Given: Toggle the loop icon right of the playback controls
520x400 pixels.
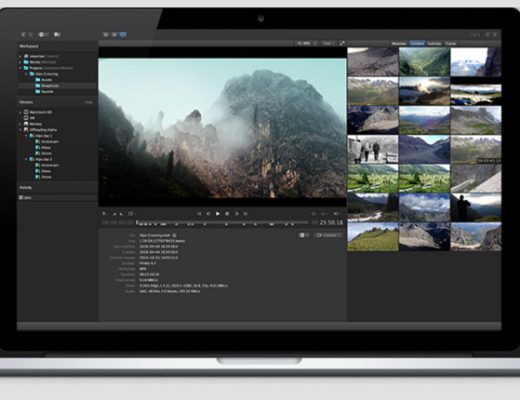Looking at the screenshot, I should (313, 214).
